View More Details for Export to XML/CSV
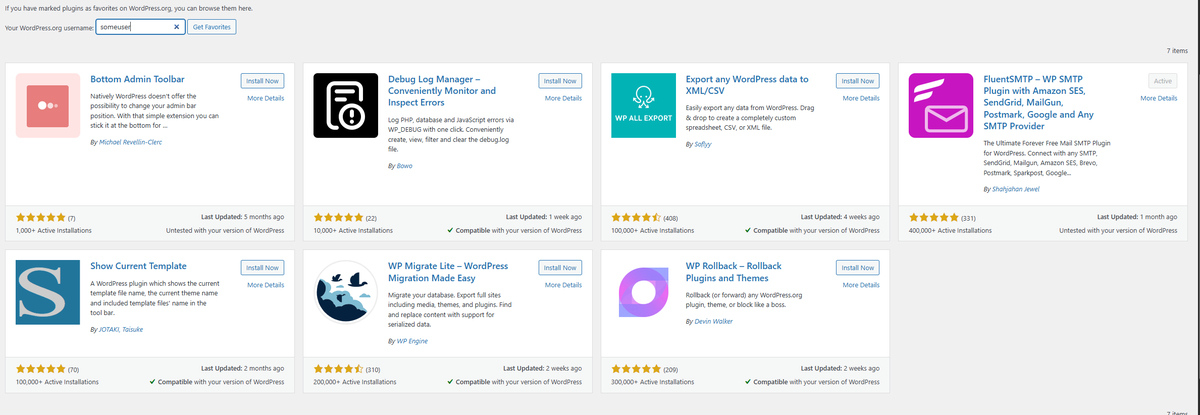 pos(861,98)
